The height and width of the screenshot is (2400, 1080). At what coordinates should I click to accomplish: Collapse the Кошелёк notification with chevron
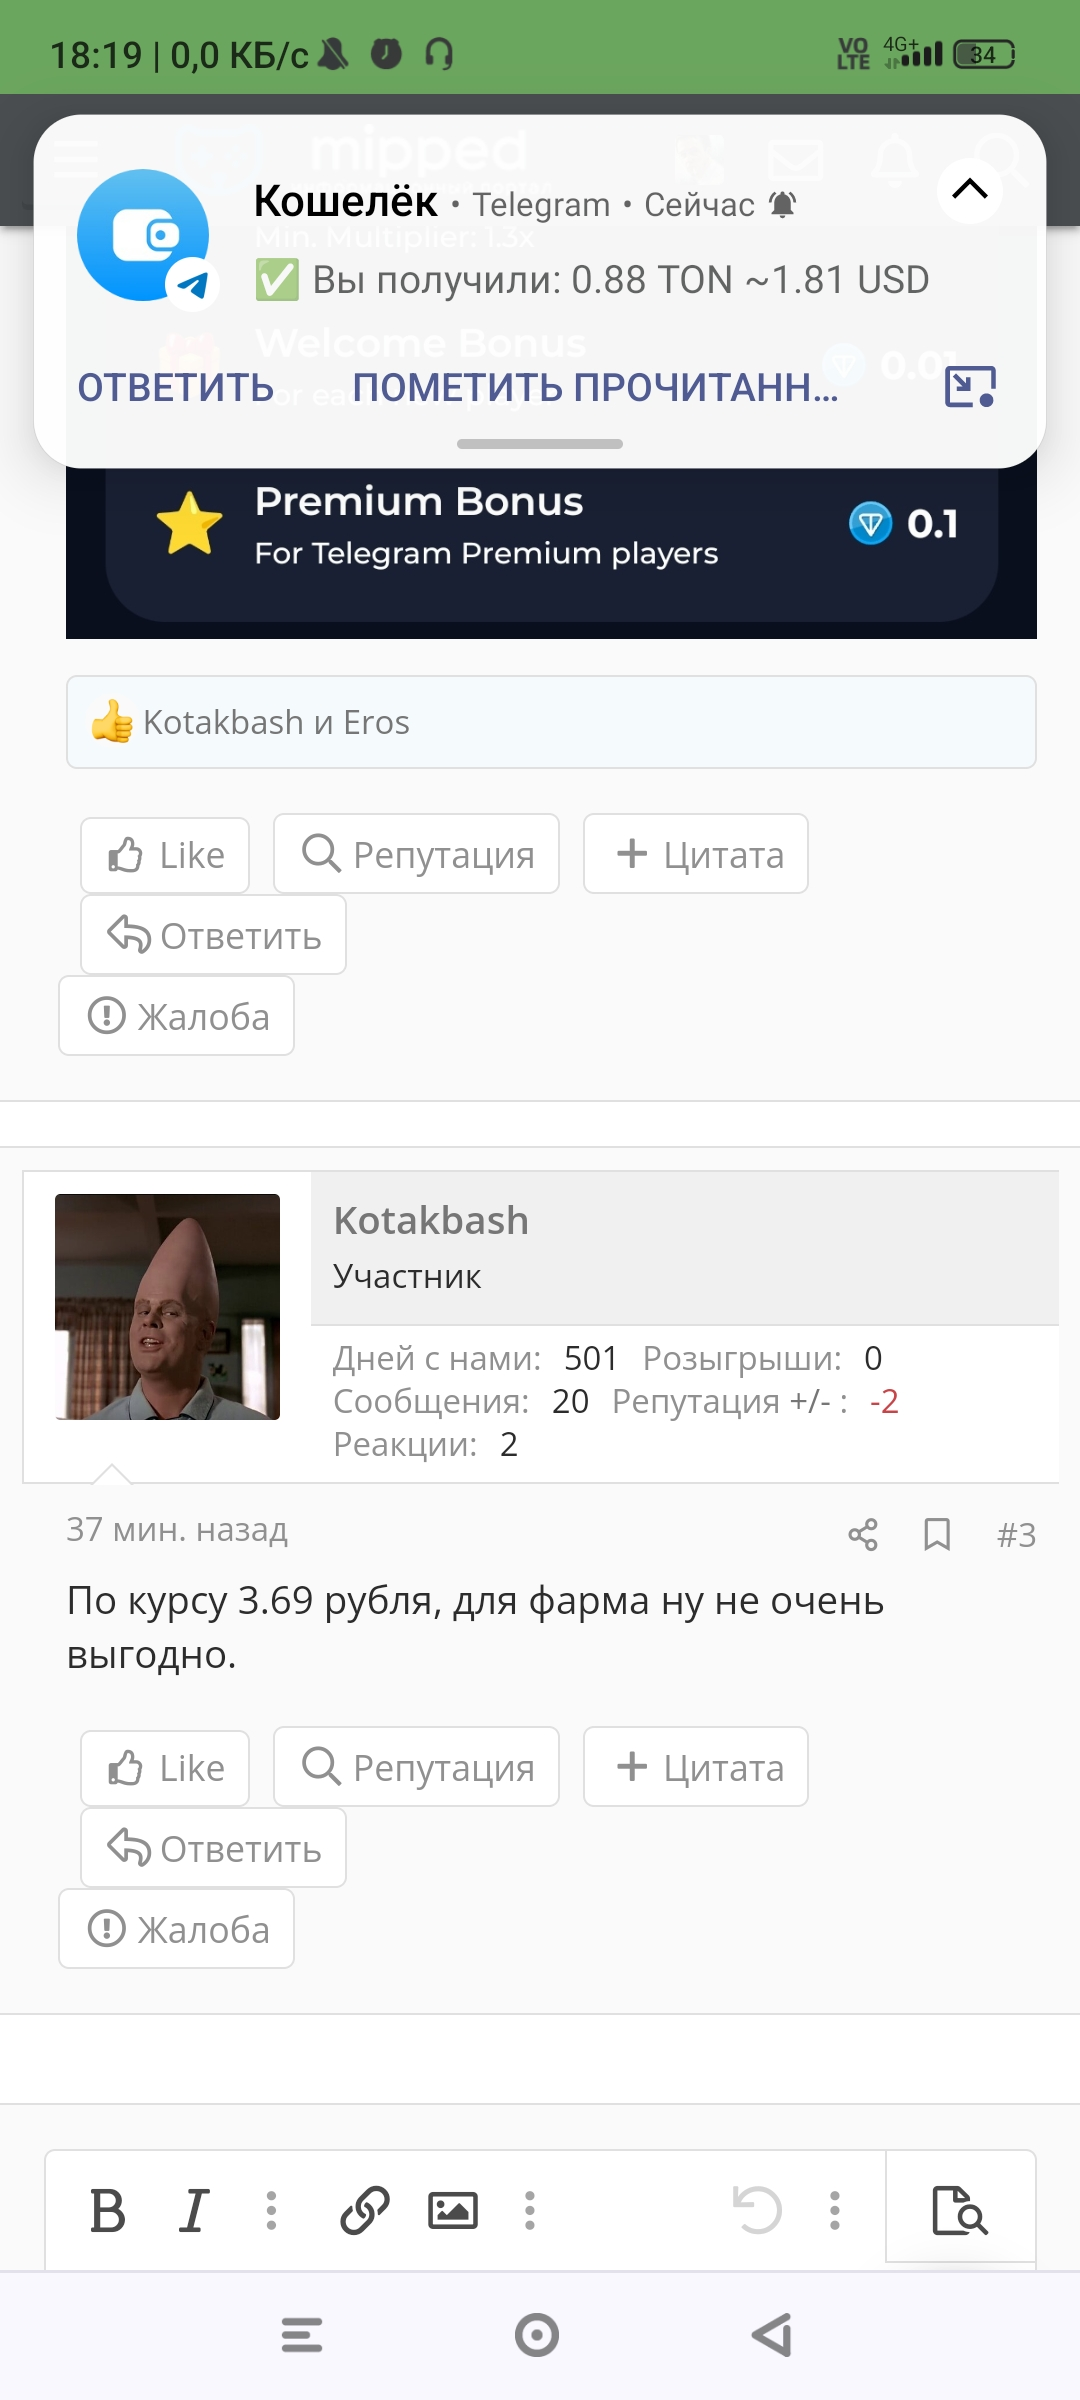pos(969,189)
